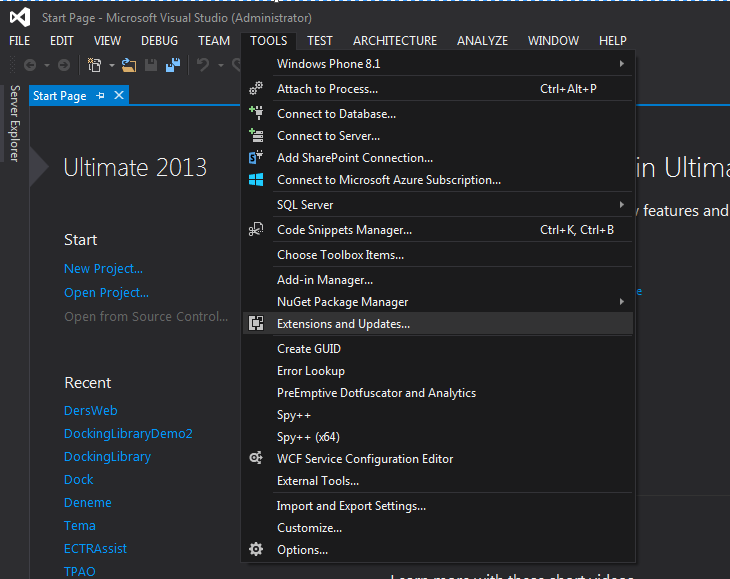Open the VIEW menu
The image size is (730, 579).
tap(107, 41)
